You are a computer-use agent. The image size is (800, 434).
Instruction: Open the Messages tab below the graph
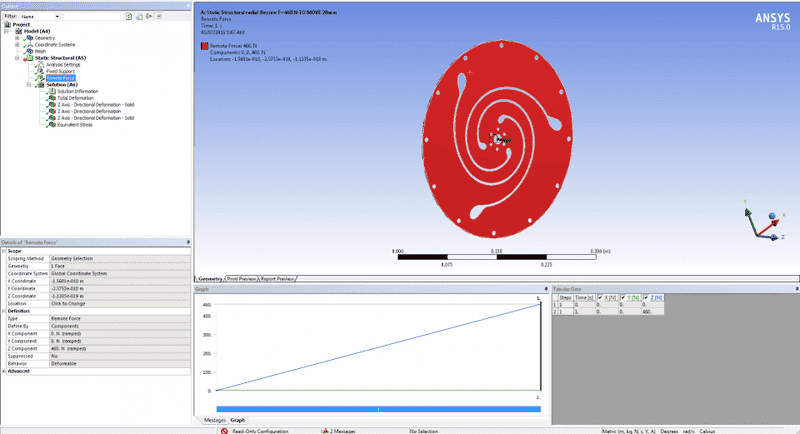214,420
